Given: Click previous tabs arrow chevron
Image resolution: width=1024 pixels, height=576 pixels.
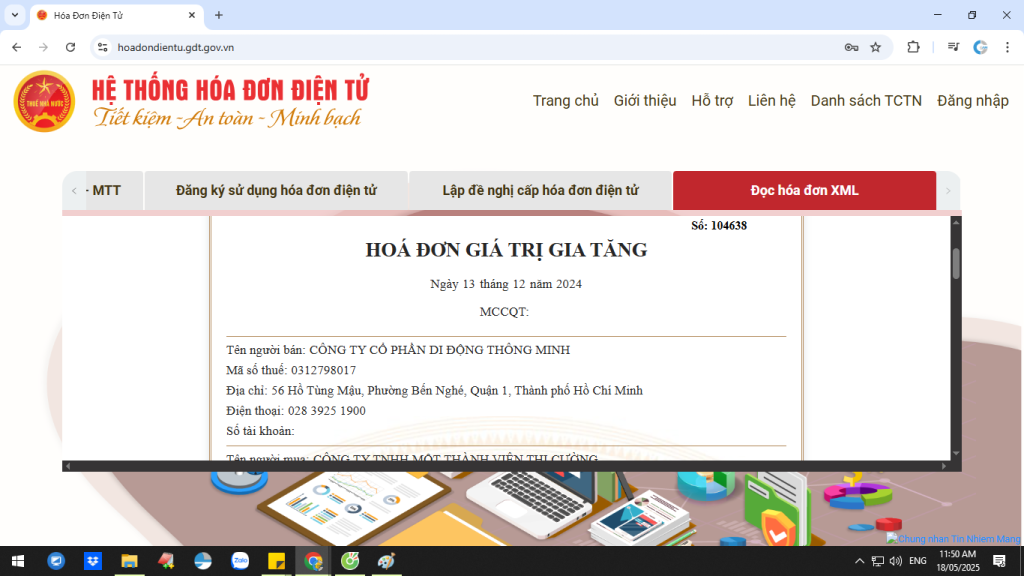Looking at the screenshot, I should [x=74, y=191].
